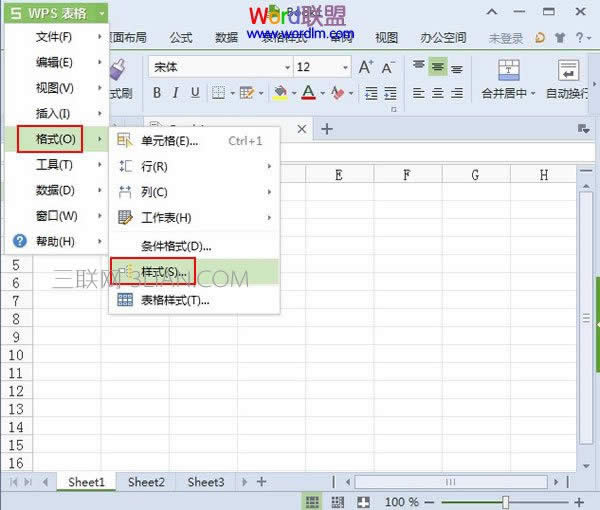The image size is (600, 510).
Task: Click 未登录 to sign in
Action: point(505,38)
